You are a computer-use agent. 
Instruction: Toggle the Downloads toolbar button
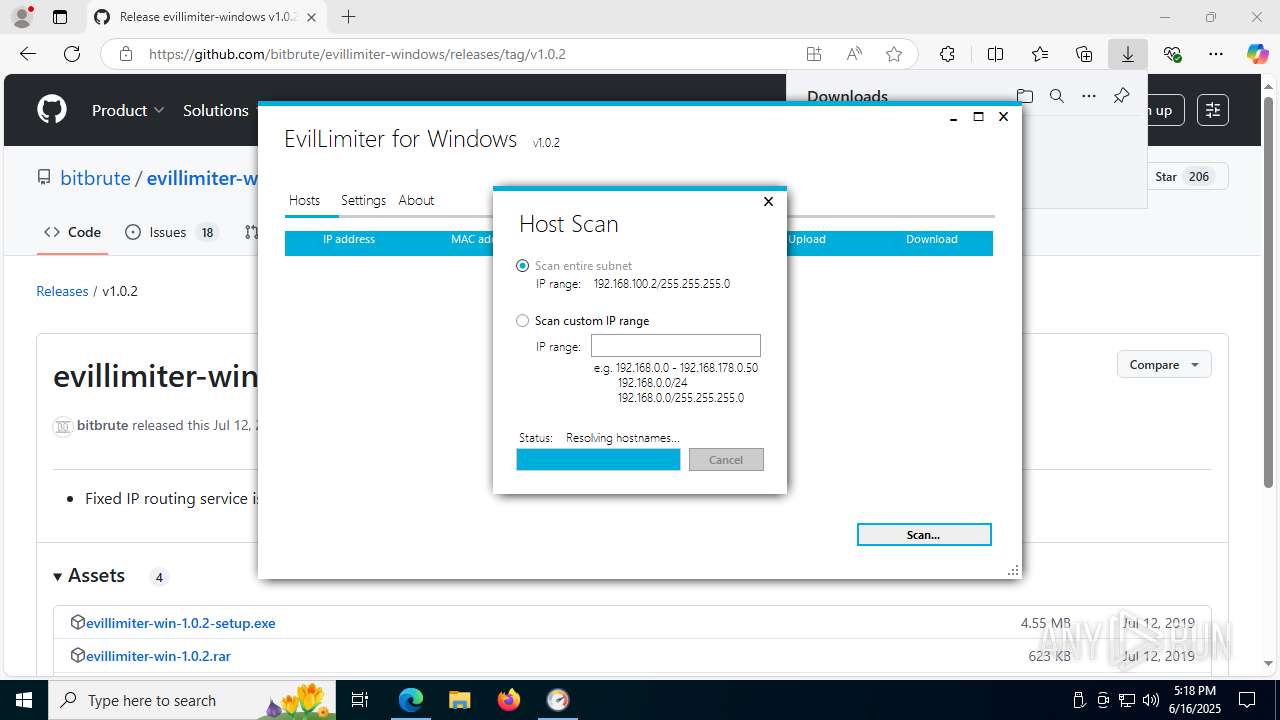[1128, 54]
